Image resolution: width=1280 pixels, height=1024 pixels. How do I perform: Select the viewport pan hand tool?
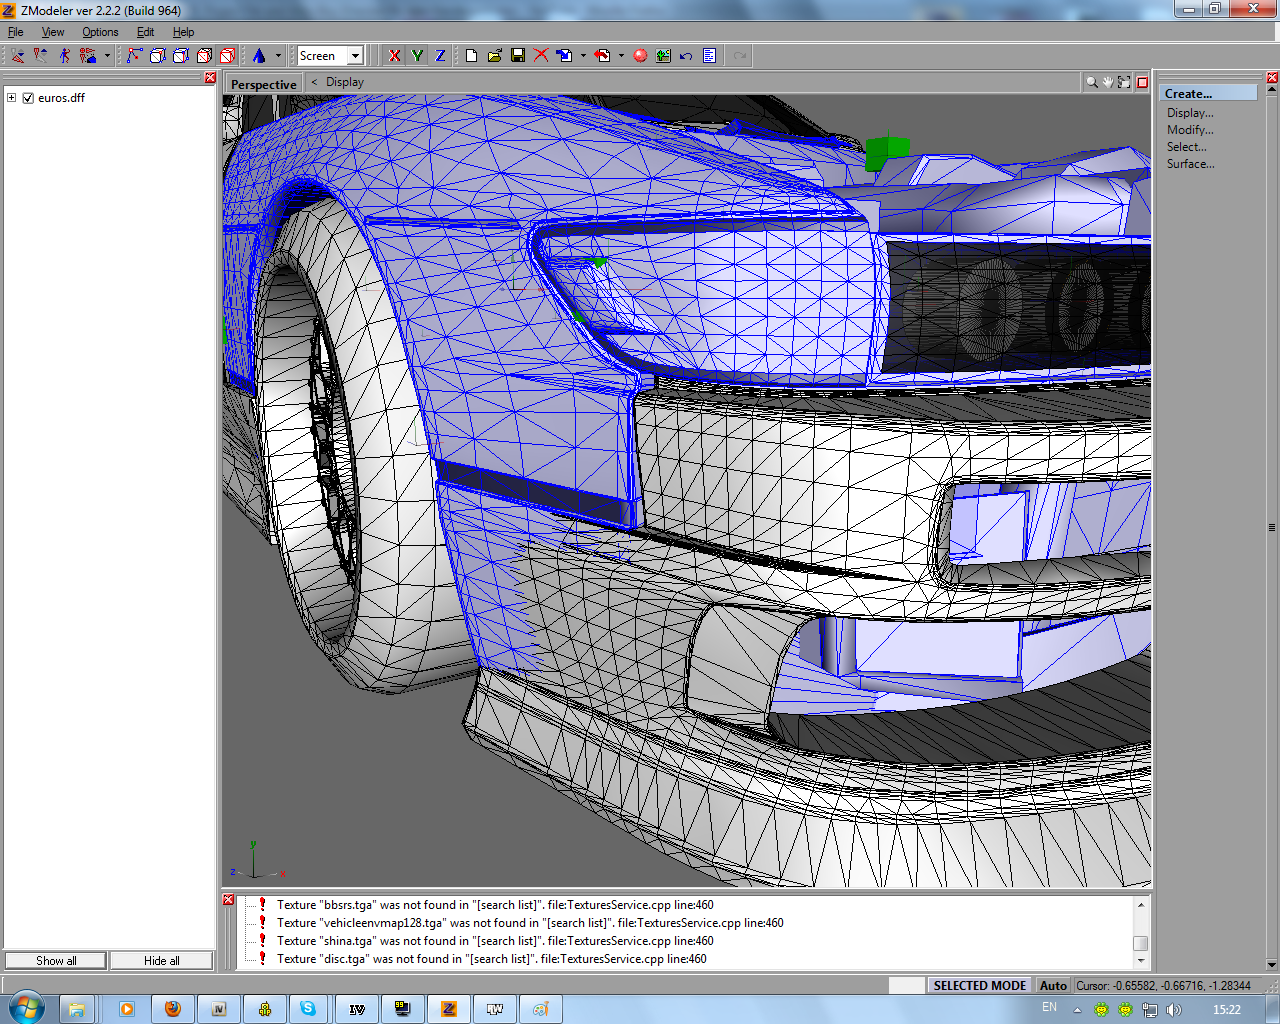pyautogui.click(x=1108, y=82)
